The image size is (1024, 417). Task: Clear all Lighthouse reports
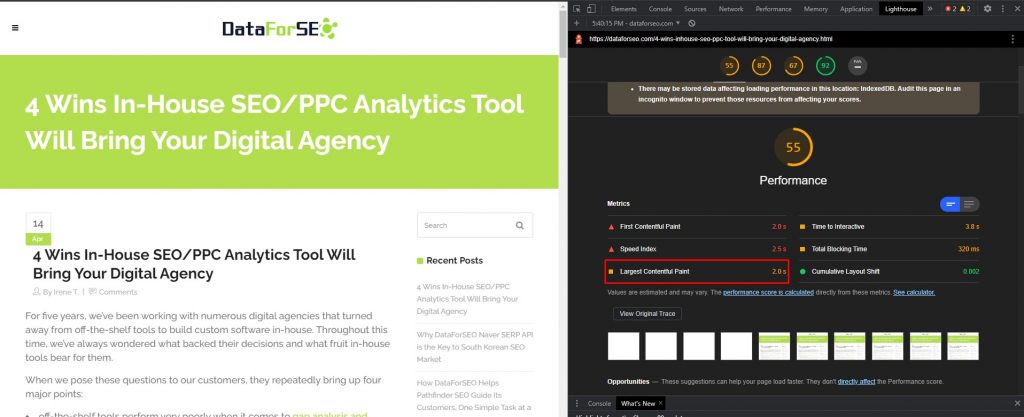[x=692, y=23]
